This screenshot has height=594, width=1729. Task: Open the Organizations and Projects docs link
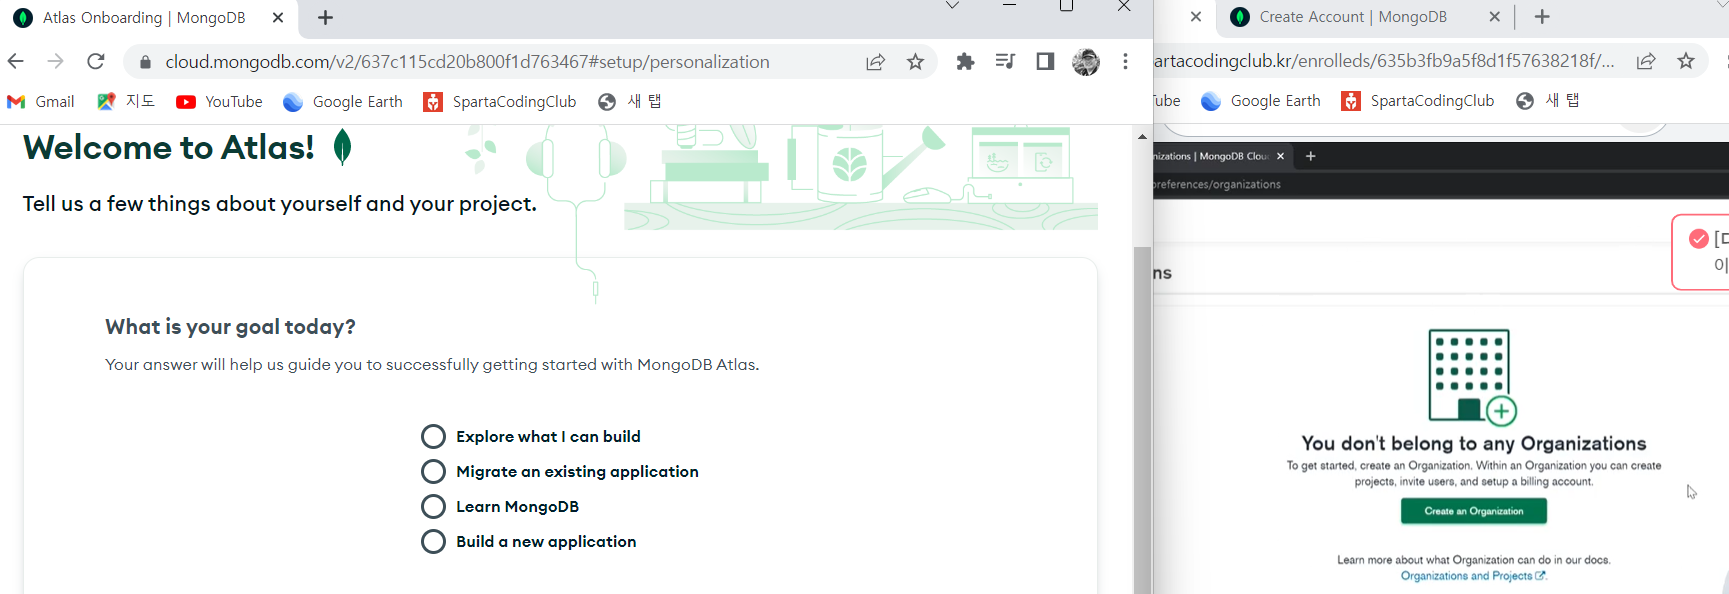(x=1473, y=576)
